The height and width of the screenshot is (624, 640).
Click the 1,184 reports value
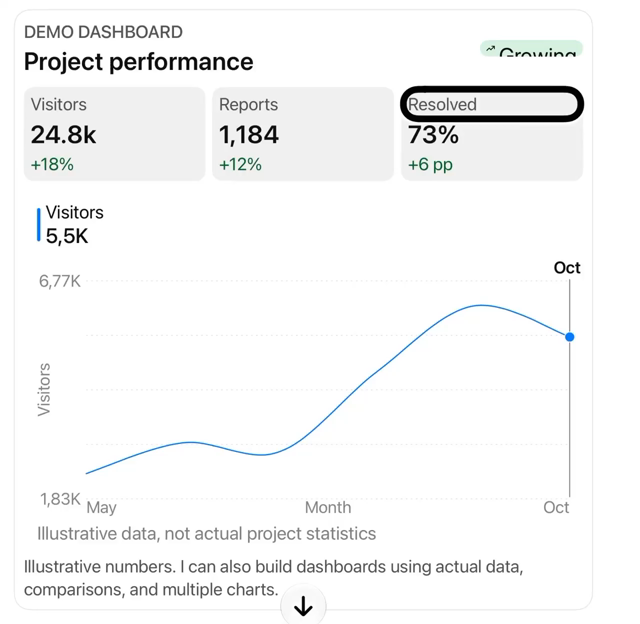(249, 135)
